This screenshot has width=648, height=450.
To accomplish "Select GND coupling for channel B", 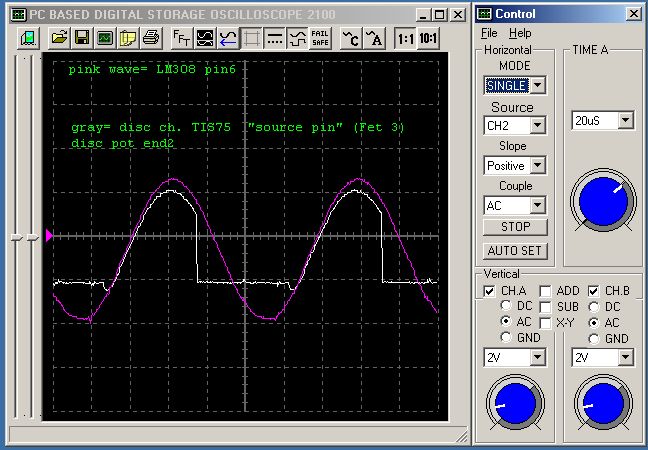I will point(595,339).
